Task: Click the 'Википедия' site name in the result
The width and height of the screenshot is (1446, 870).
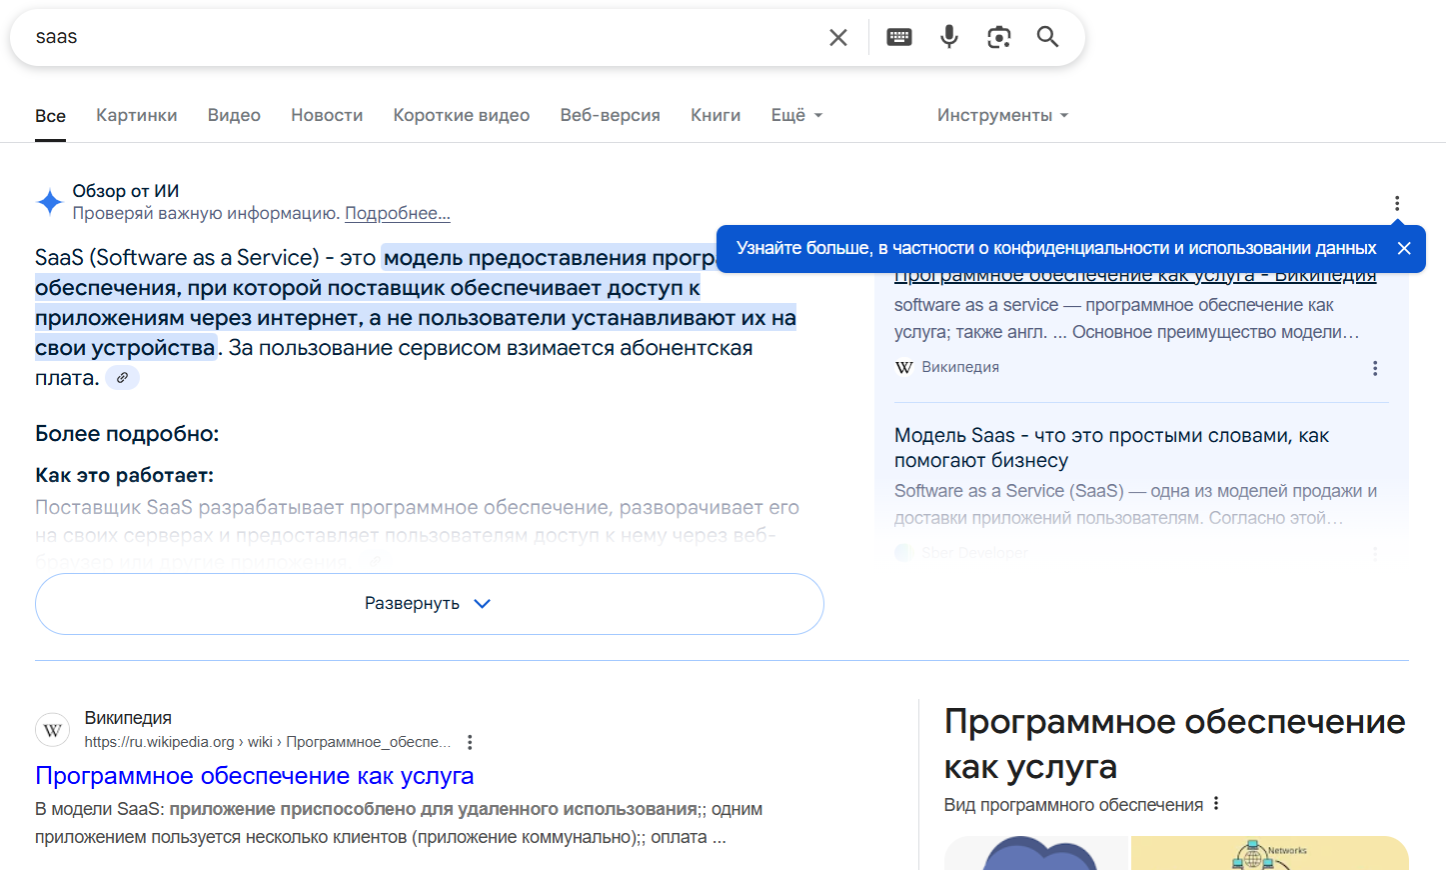Action: click(x=128, y=718)
